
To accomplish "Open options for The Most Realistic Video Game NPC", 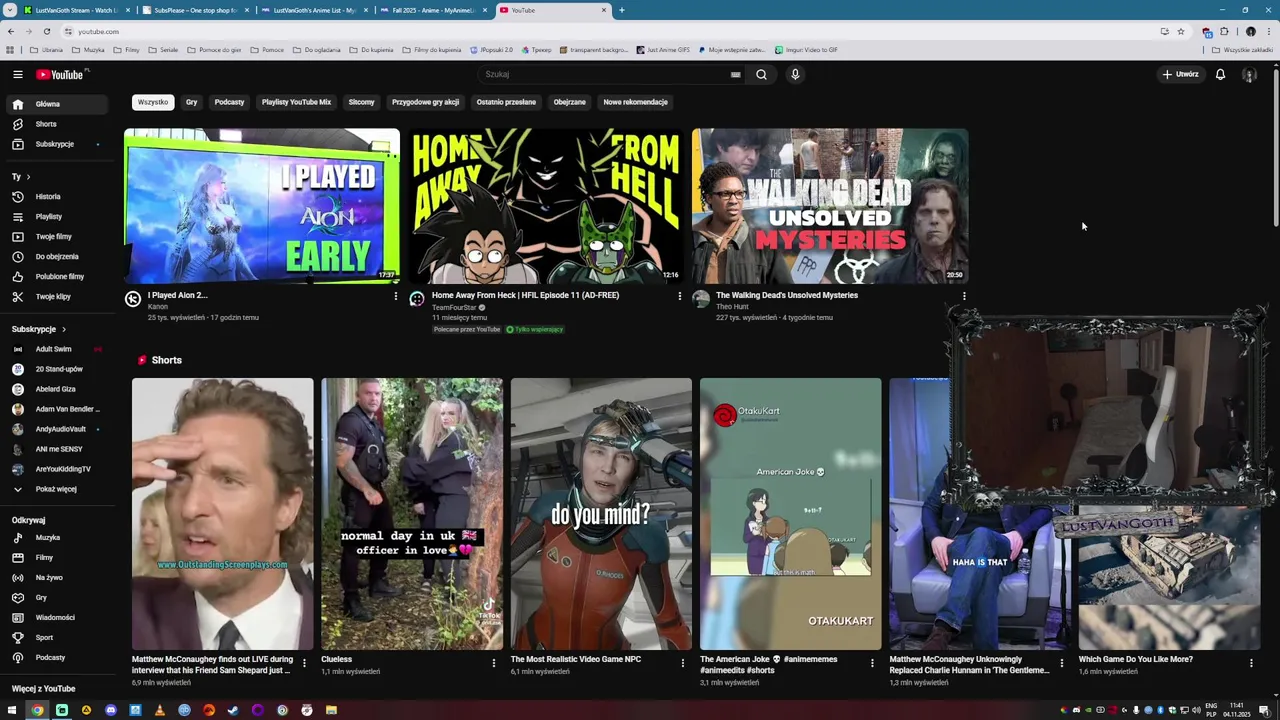I will (683, 663).
